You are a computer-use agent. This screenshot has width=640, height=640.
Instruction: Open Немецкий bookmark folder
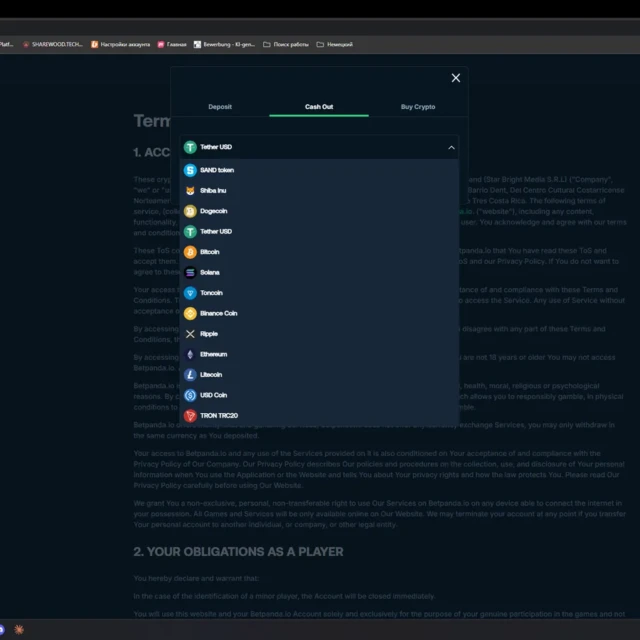pyautogui.click(x=335, y=44)
